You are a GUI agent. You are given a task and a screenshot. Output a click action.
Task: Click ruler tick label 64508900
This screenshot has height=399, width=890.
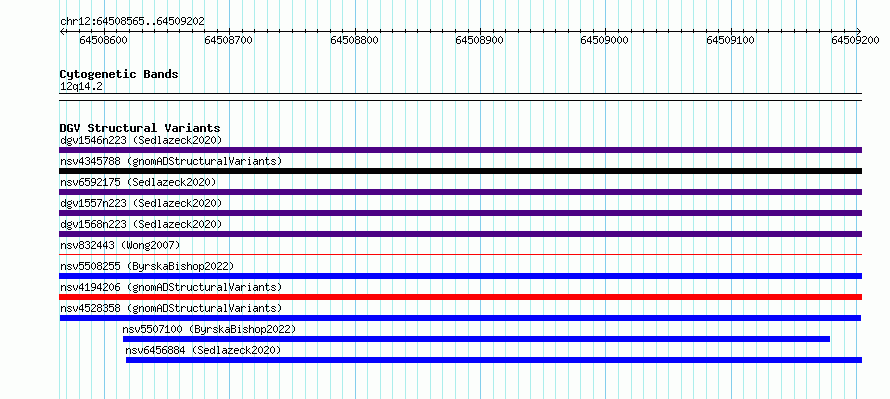480,40
